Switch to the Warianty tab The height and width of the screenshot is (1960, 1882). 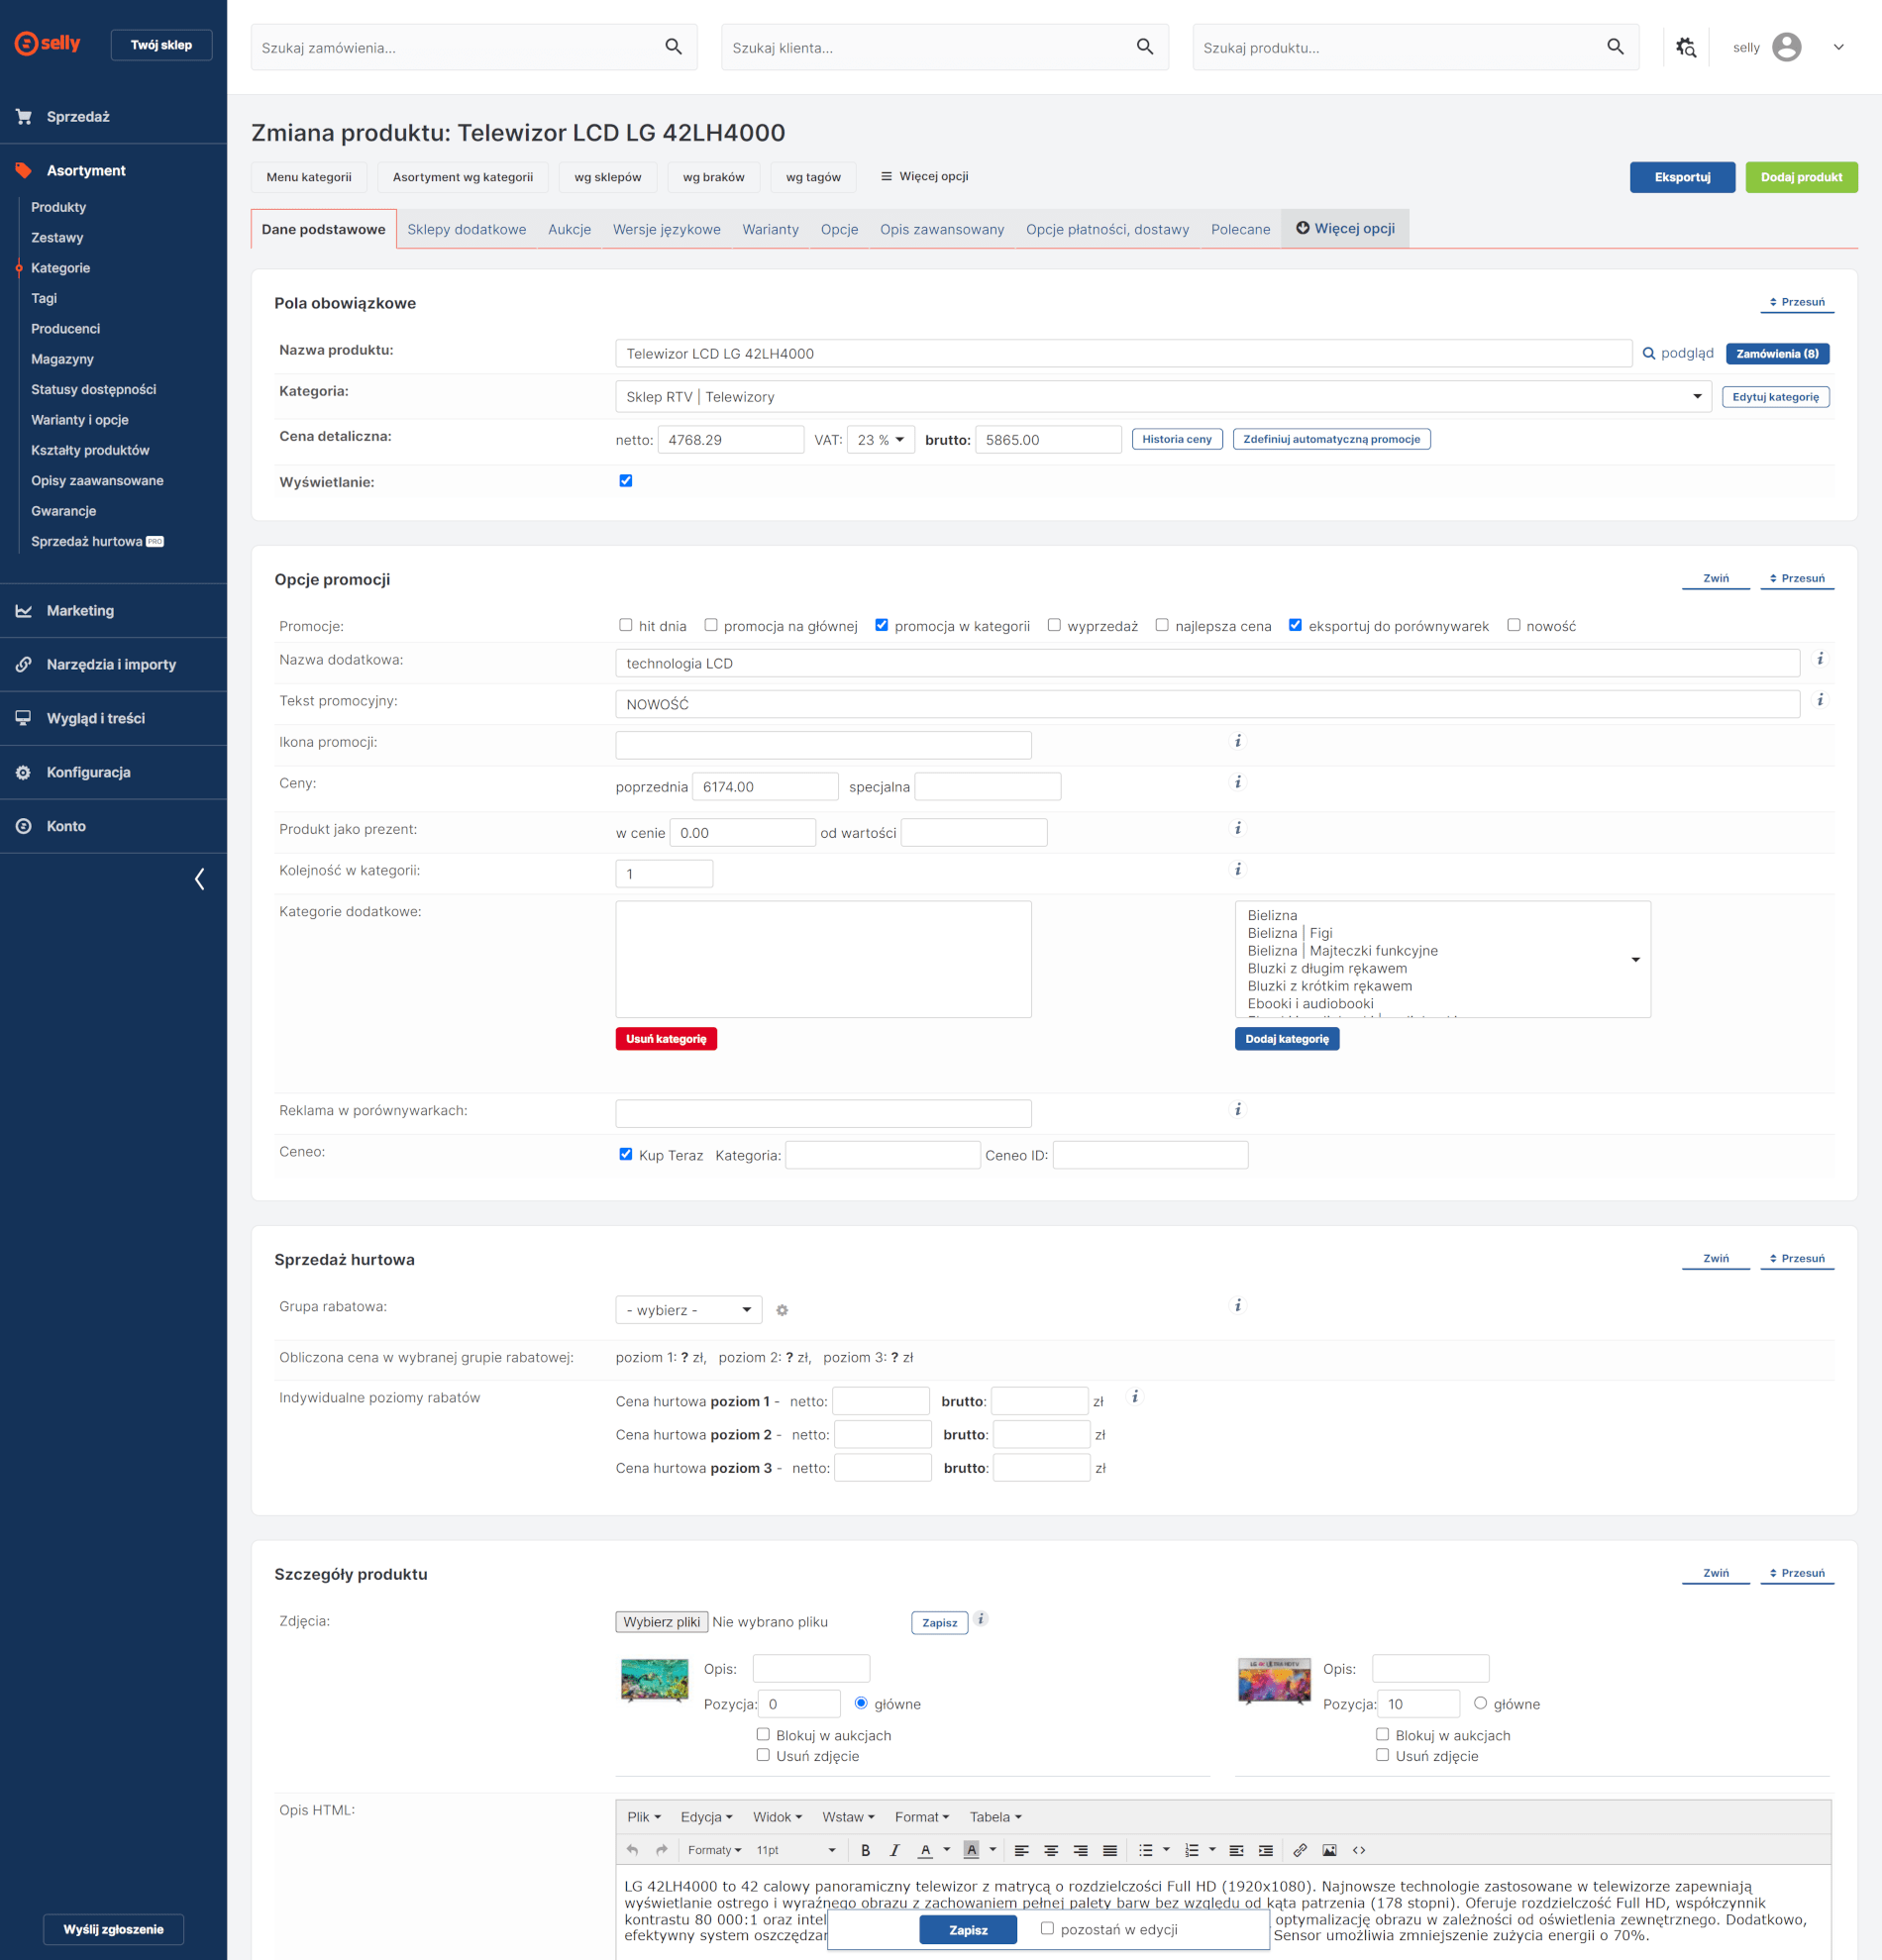pos(770,229)
